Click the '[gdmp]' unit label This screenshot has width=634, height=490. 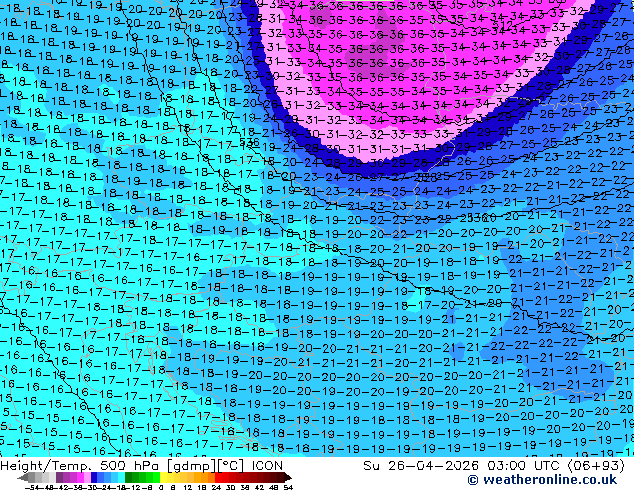coord(192,466)
